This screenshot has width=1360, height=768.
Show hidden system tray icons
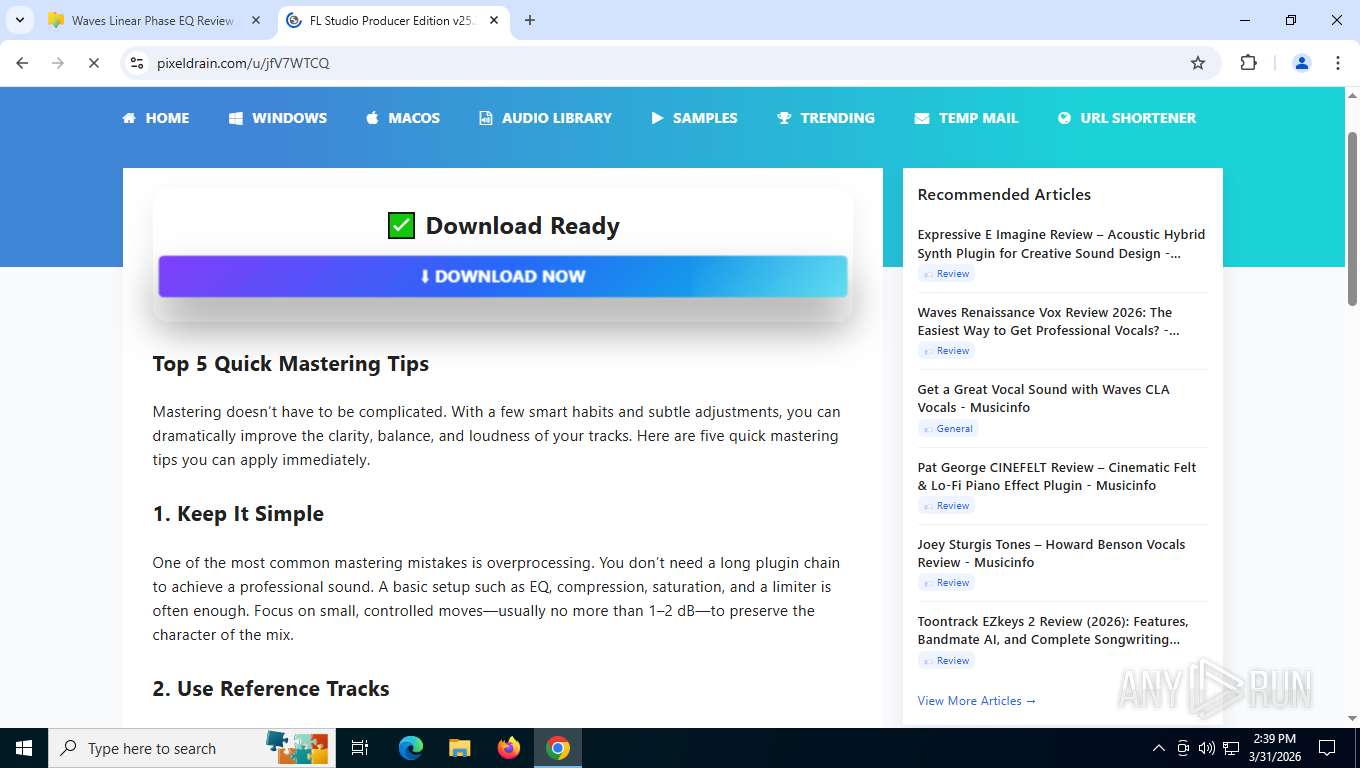click(x=1159, y=748)
